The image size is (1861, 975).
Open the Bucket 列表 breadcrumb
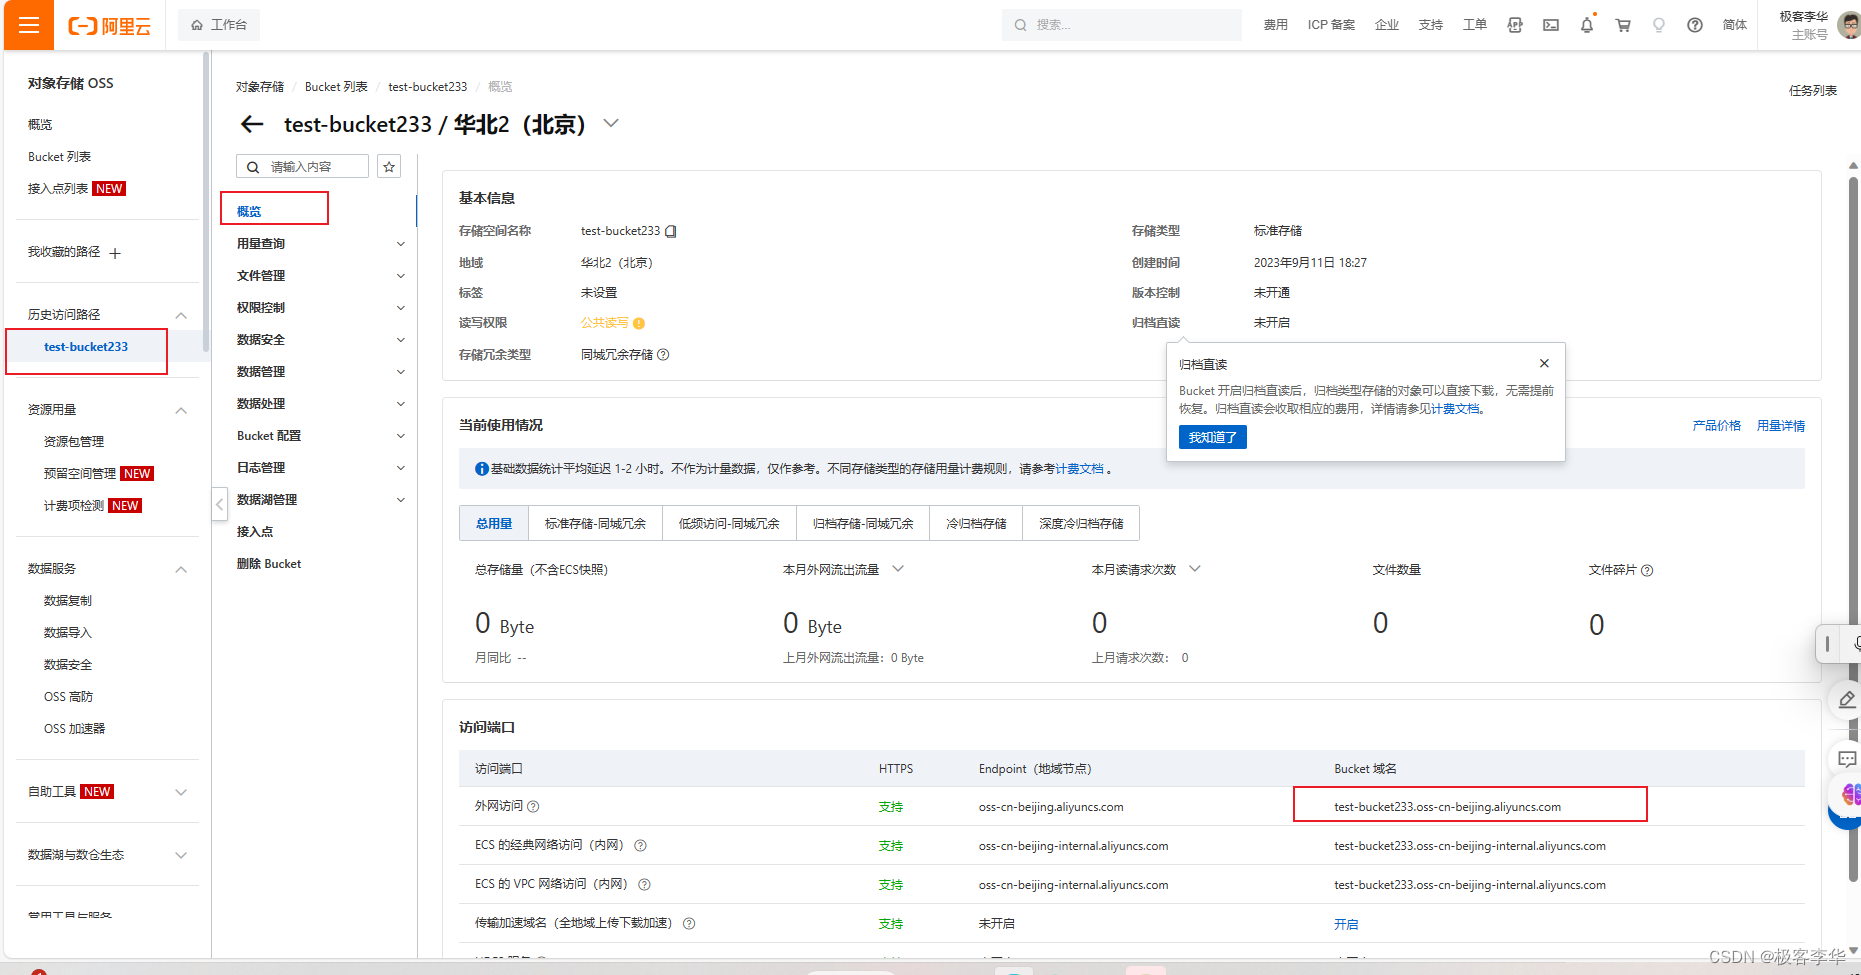336,87
